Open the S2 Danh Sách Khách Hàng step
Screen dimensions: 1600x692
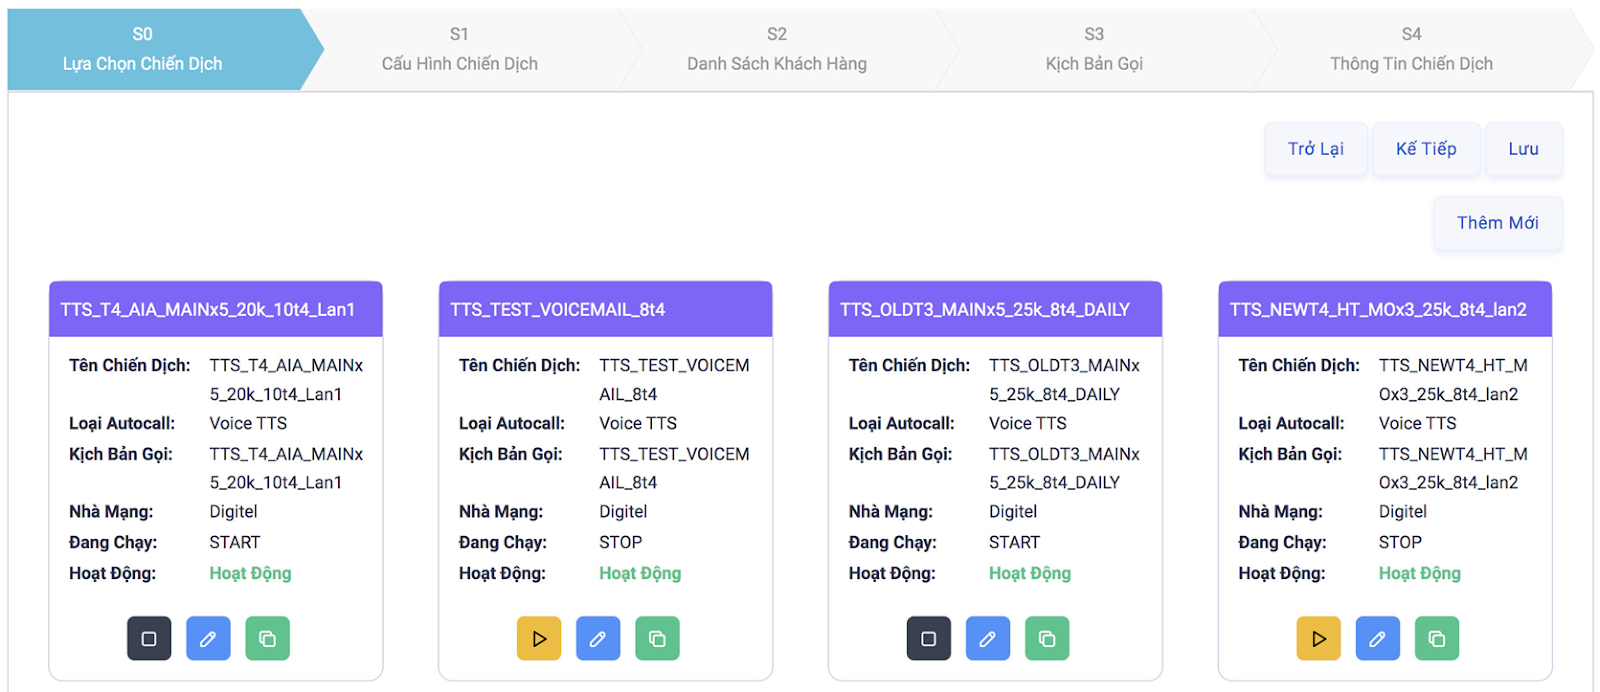click(x=777, y=50)
